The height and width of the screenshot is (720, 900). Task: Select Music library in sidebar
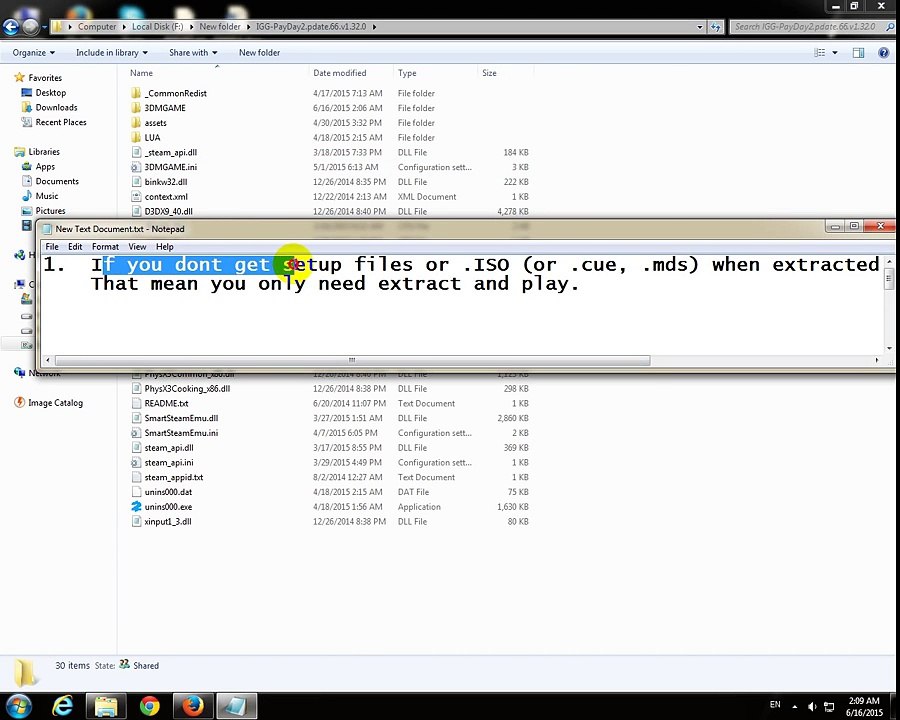(46, 196)
